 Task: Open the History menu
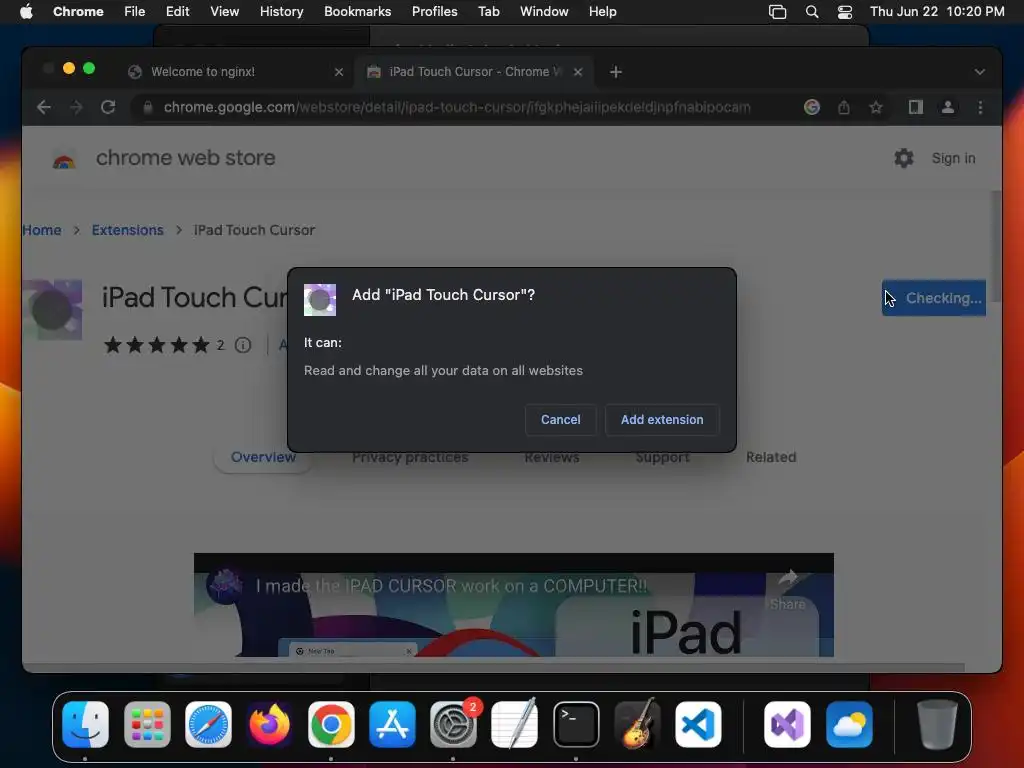[281, 12]
